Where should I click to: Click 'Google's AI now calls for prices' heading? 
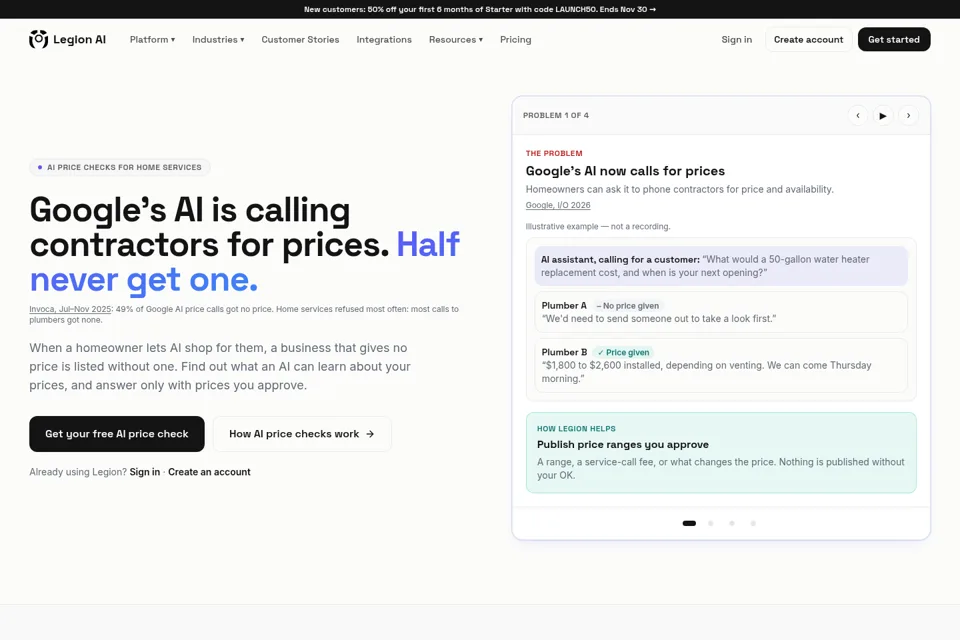click(x=625, y=171)
